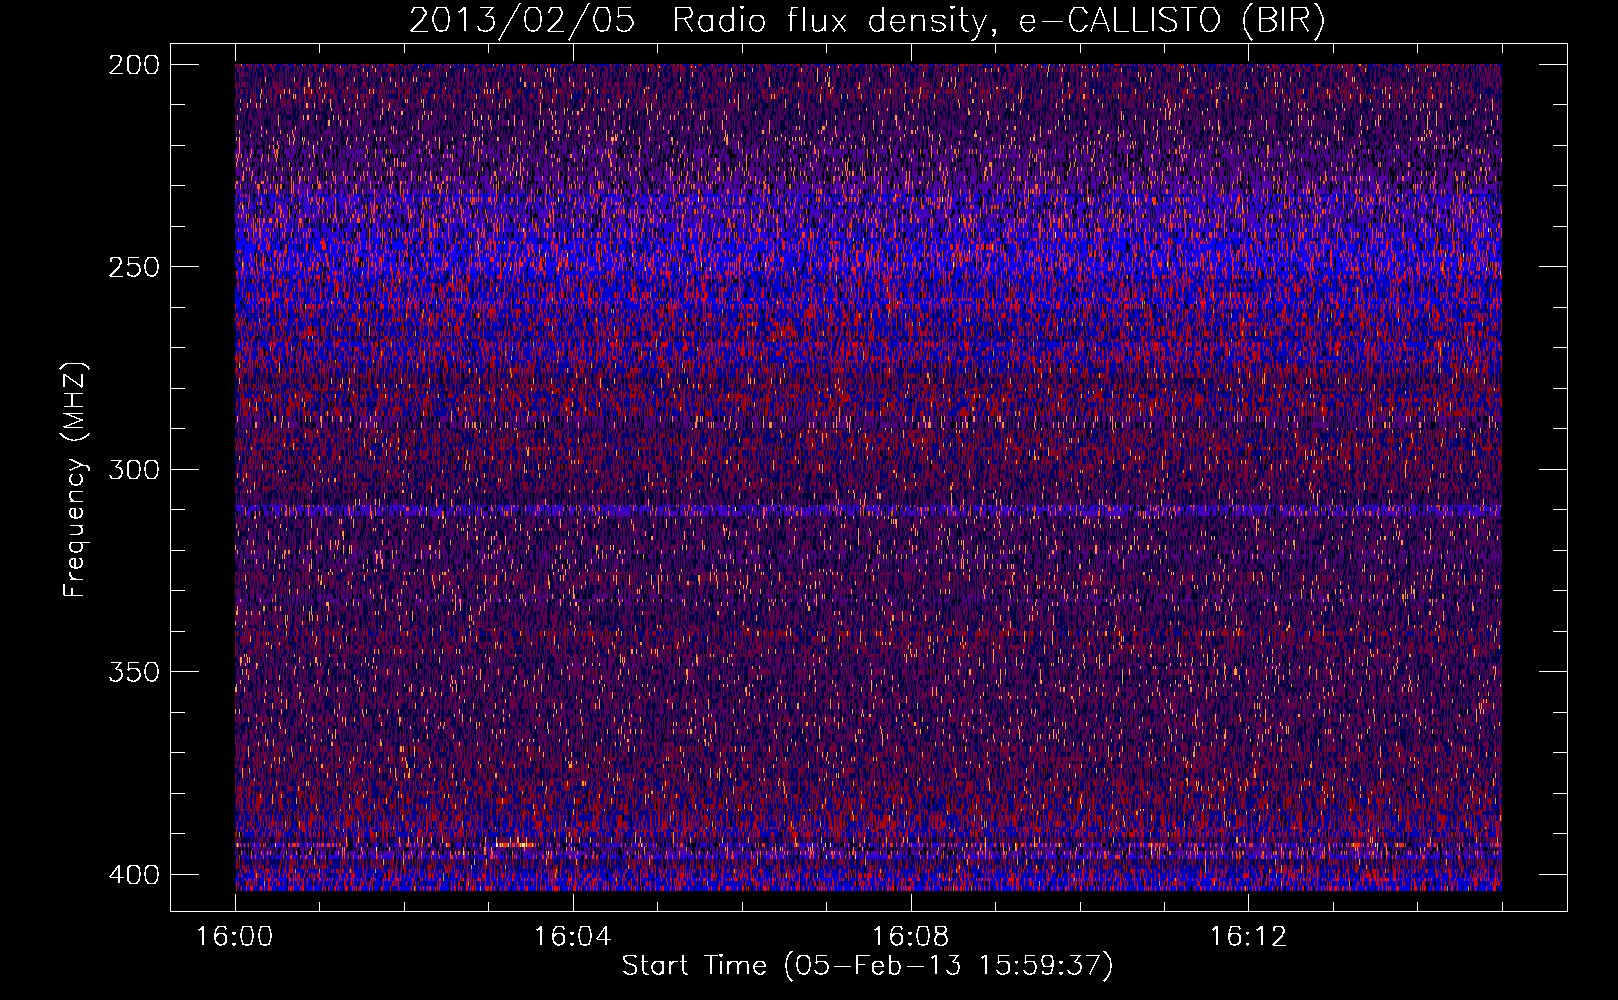Viewport: 1618px width, 1000px height.
Task: Click the 200 frequency tick label
Action: (134, 65)
